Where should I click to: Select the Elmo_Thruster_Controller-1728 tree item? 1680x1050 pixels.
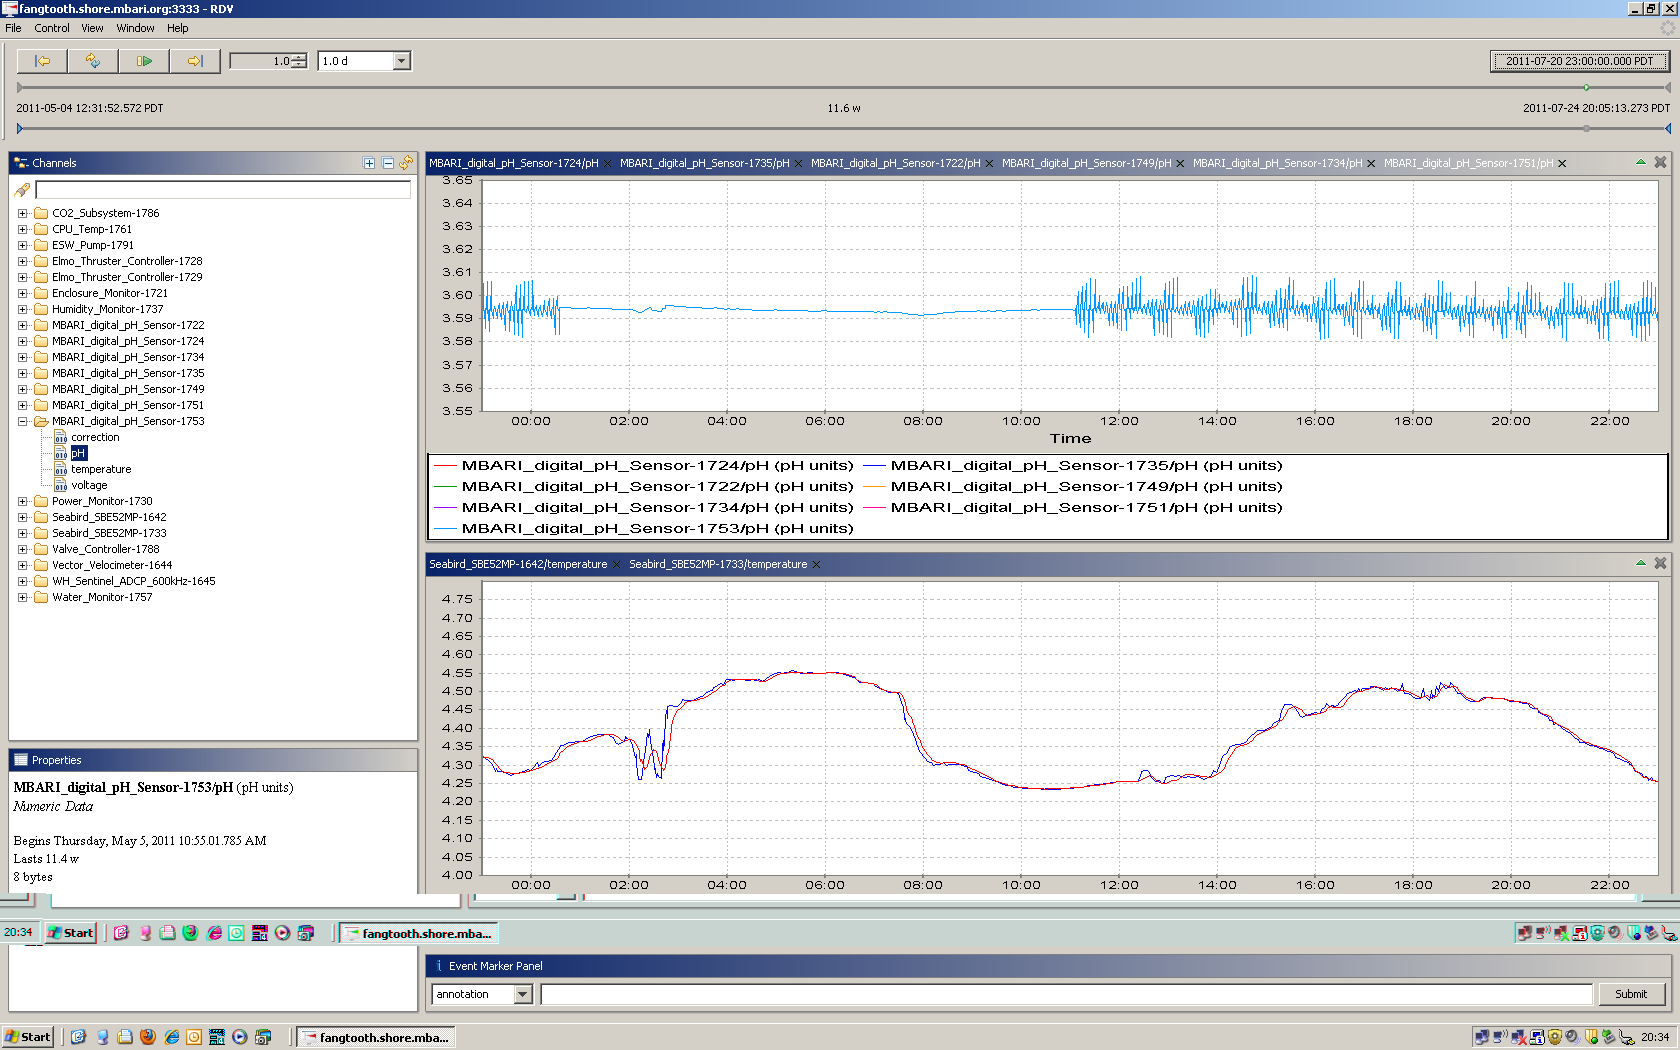[127, 261]
